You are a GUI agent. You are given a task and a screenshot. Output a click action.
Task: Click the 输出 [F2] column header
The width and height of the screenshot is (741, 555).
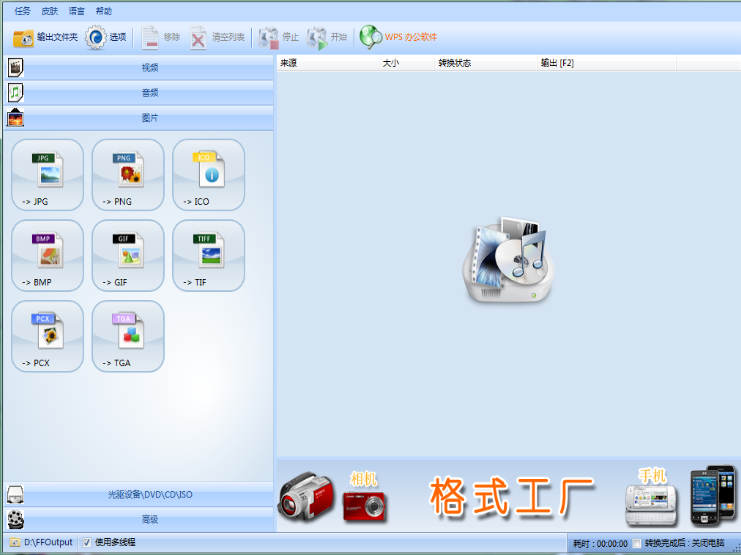pos(607,63)
